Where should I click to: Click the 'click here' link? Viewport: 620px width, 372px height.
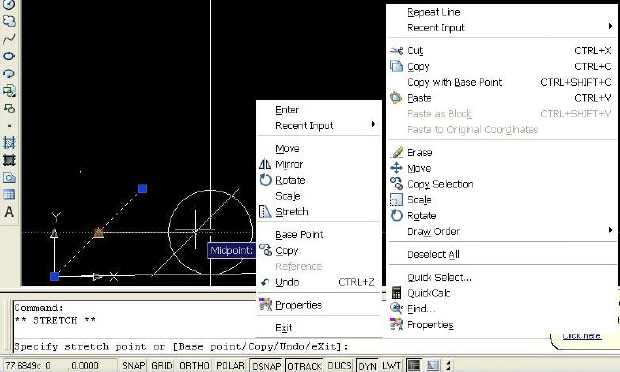(582, 336)
